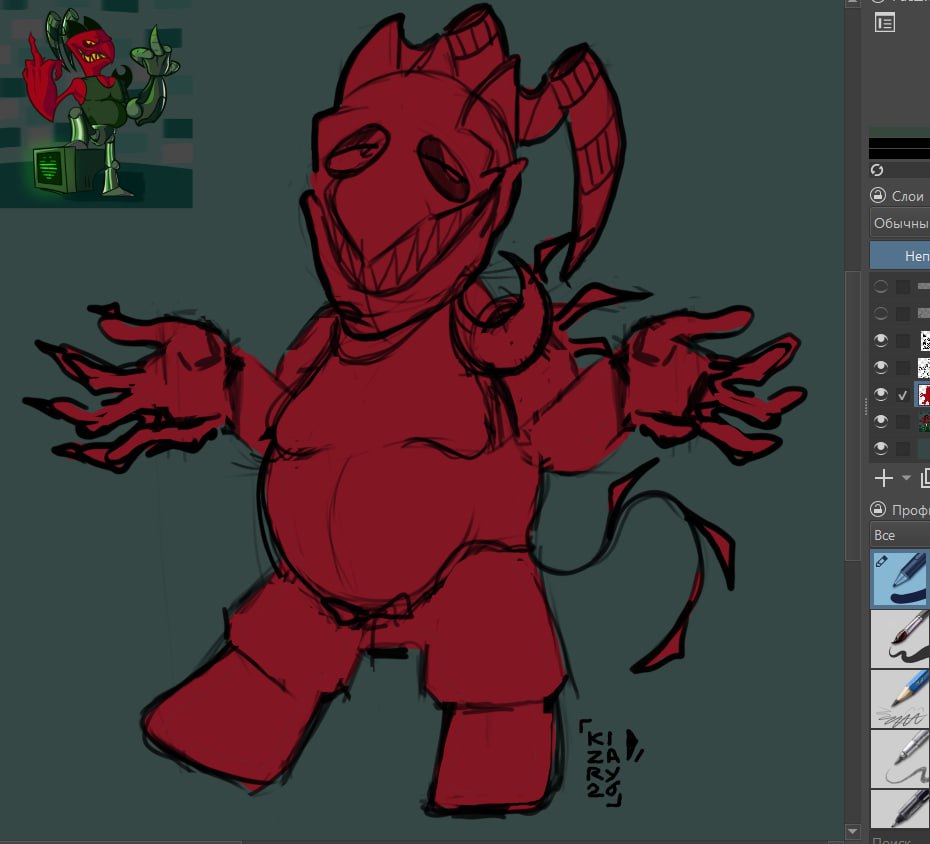Select the layer list panel icon at top
The height and width of the screenshot is (844, 930).
point(885,22)
